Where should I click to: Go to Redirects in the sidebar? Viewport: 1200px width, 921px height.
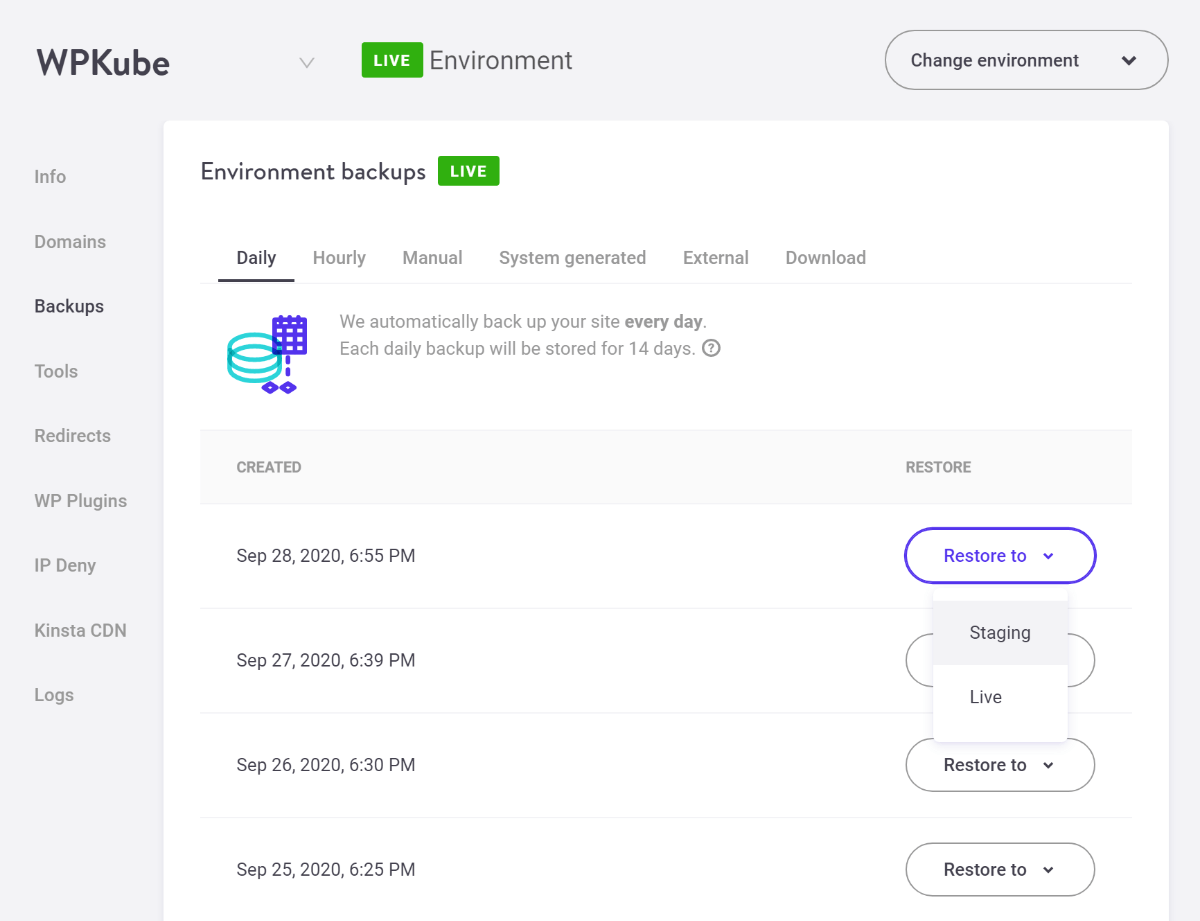click(x=72, y=436)
